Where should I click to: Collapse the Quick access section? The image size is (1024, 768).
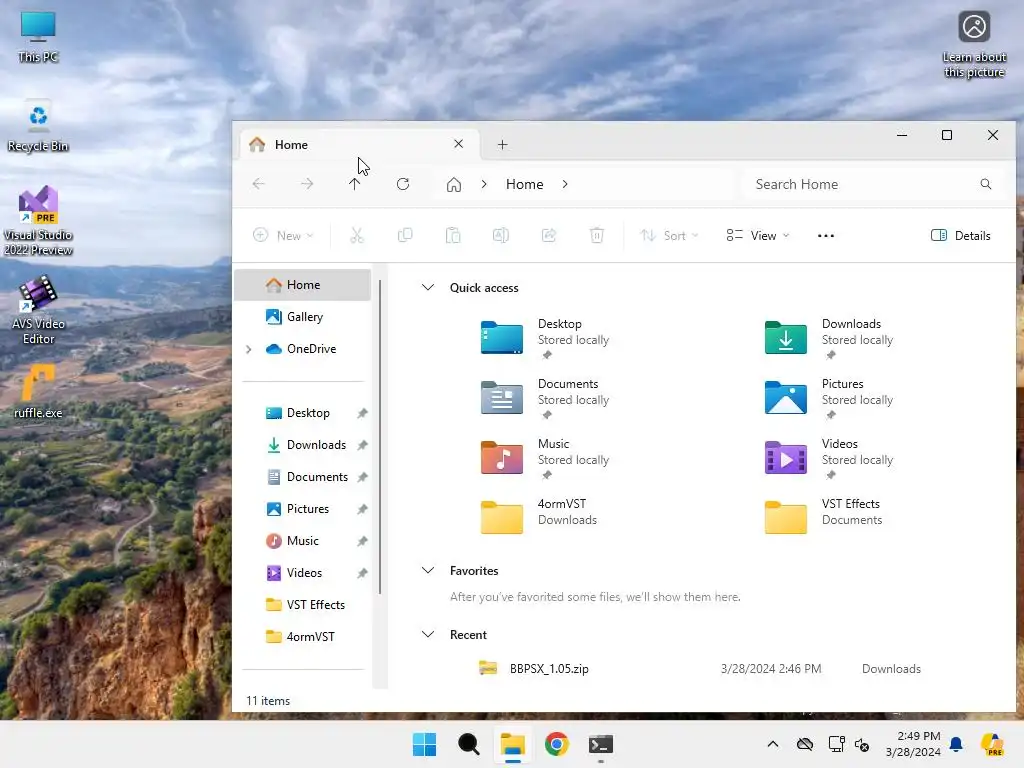(428, 287)
